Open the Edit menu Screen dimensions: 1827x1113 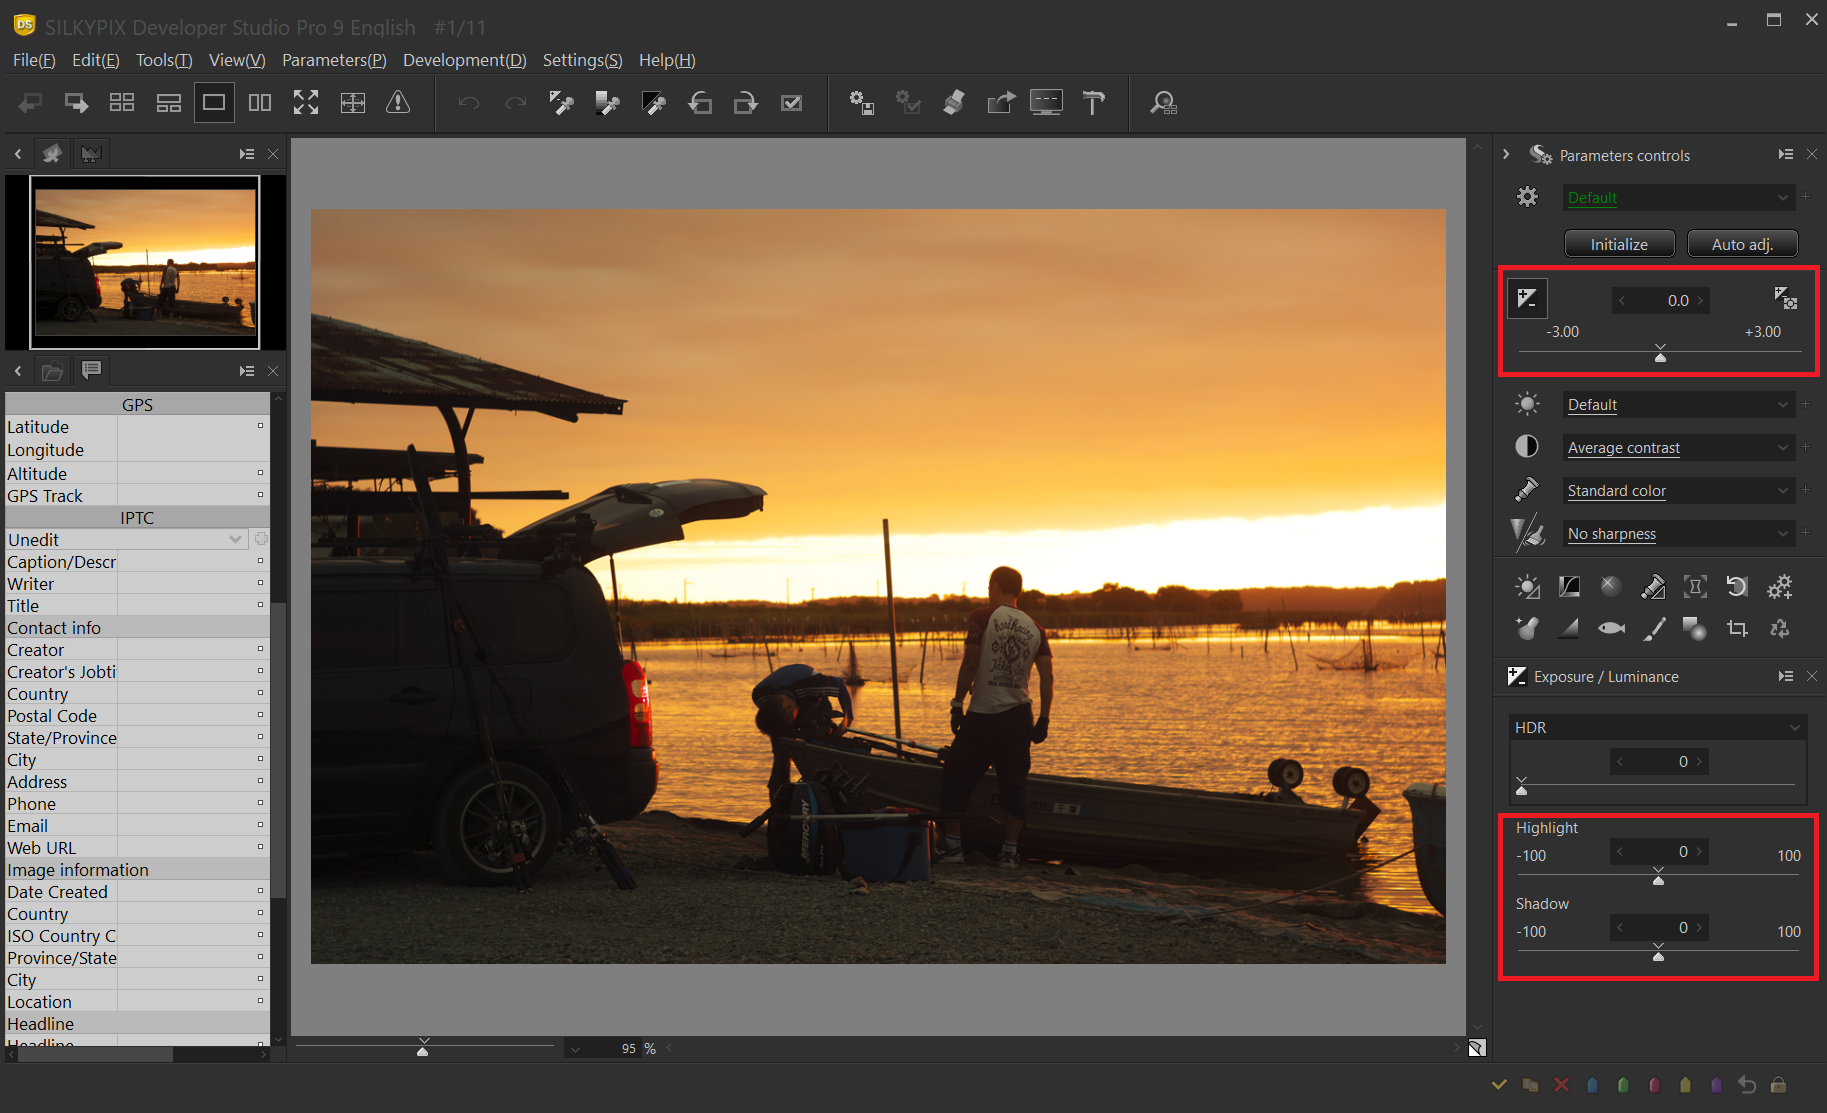(95, 60)
